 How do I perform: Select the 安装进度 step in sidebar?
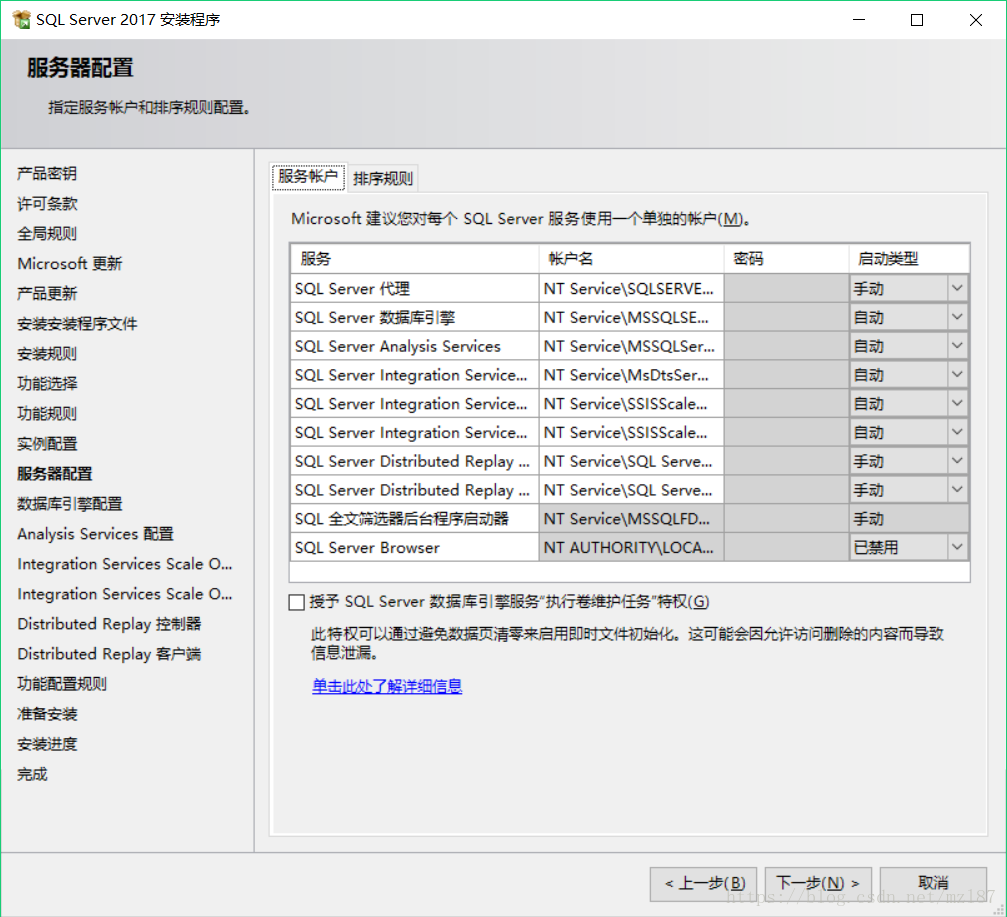pos(47,744)
